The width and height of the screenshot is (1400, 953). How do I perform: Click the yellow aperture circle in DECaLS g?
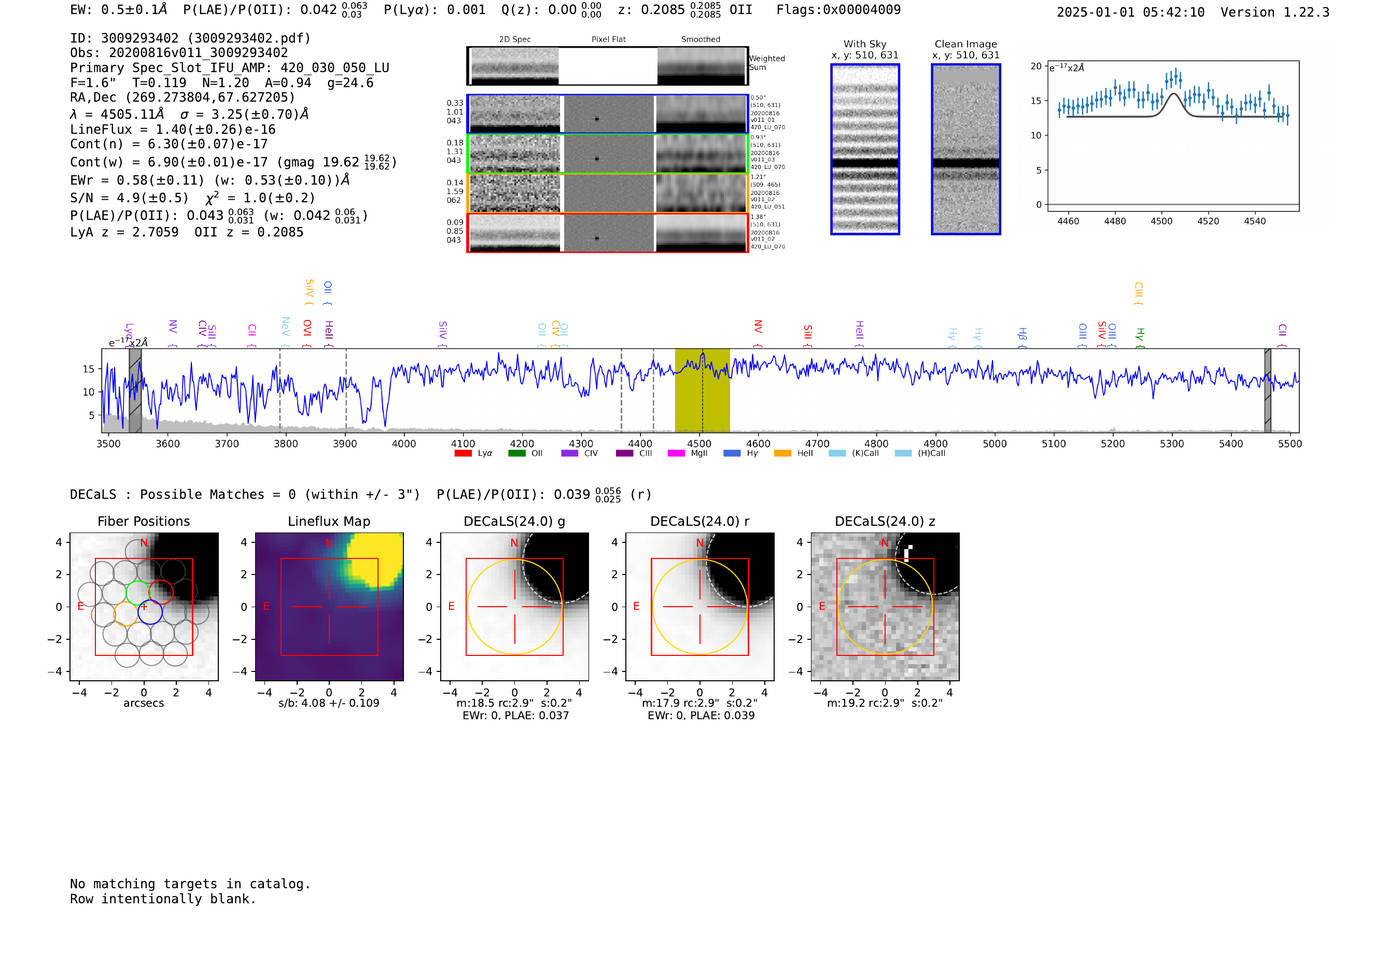[x=515, y=607]
